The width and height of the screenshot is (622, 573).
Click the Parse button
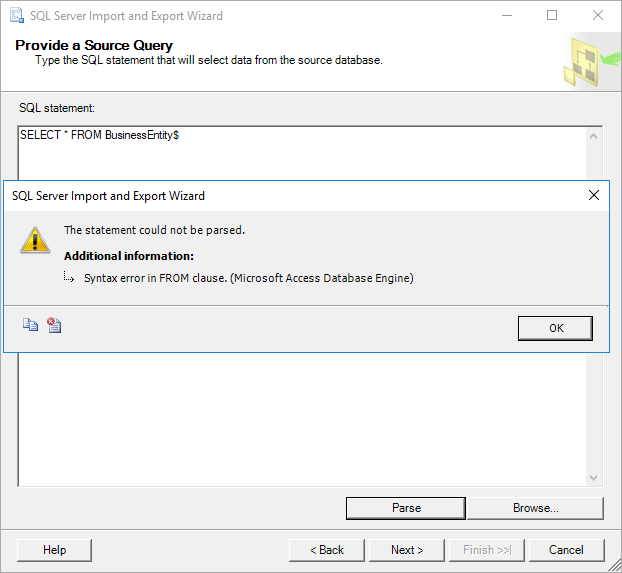click(x=406, y=508)
